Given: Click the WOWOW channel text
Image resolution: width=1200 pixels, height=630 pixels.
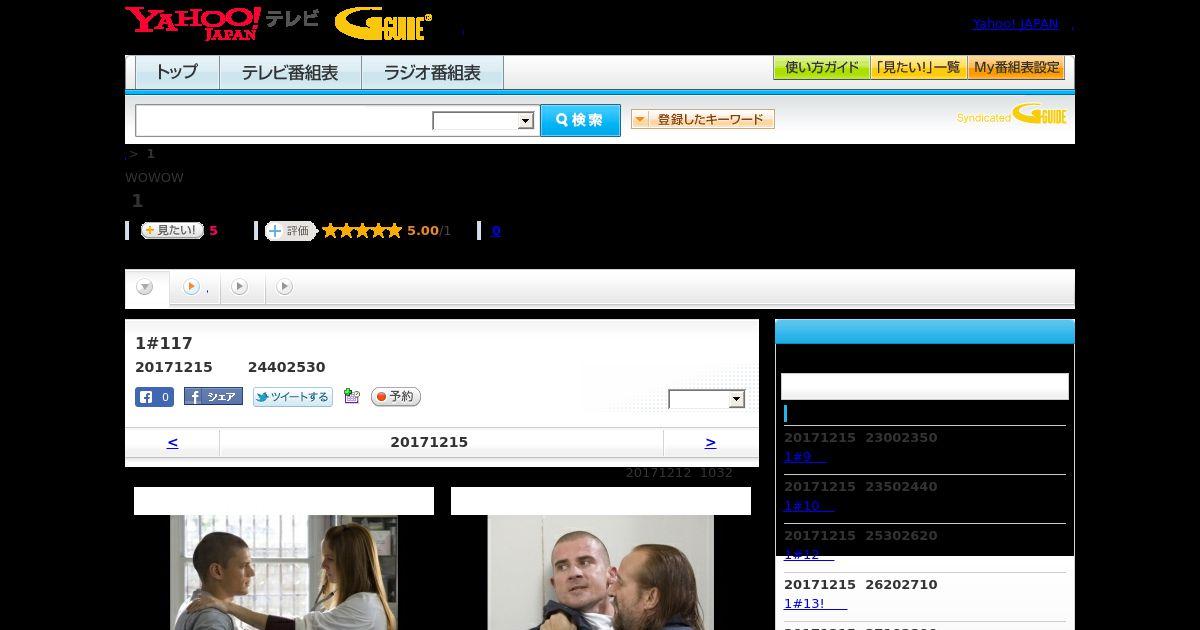Looking at the screenshot, I should tap(154, 178).
